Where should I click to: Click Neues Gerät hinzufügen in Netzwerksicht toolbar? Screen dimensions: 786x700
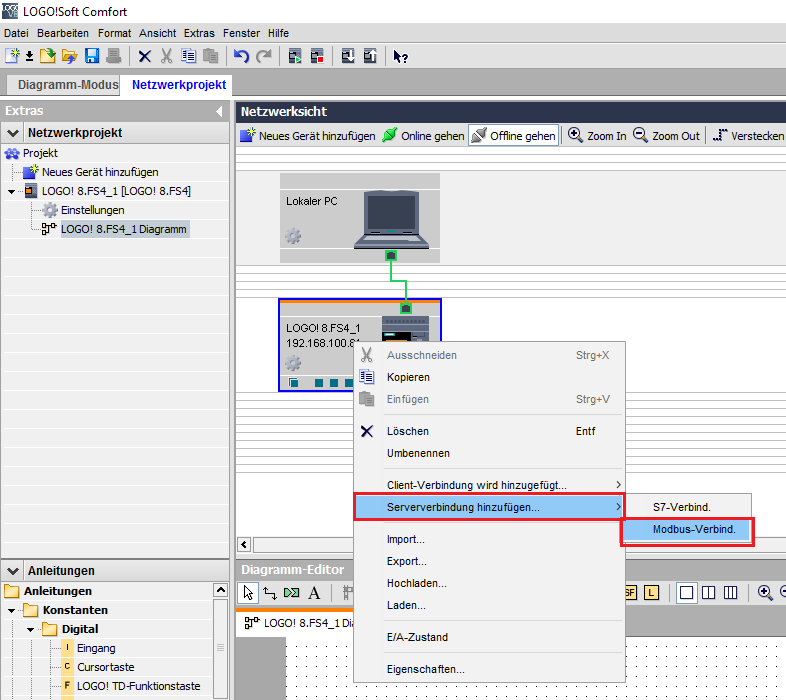pos(308,136)
